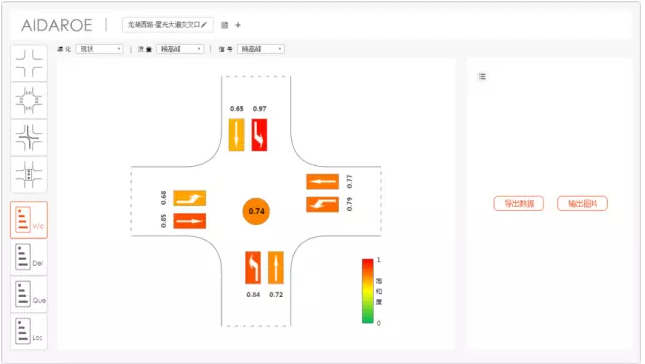The width and height of the screenshot is (645, 364).
Task: Edit the intersection name with pencil icon
Action: (204, 25)
